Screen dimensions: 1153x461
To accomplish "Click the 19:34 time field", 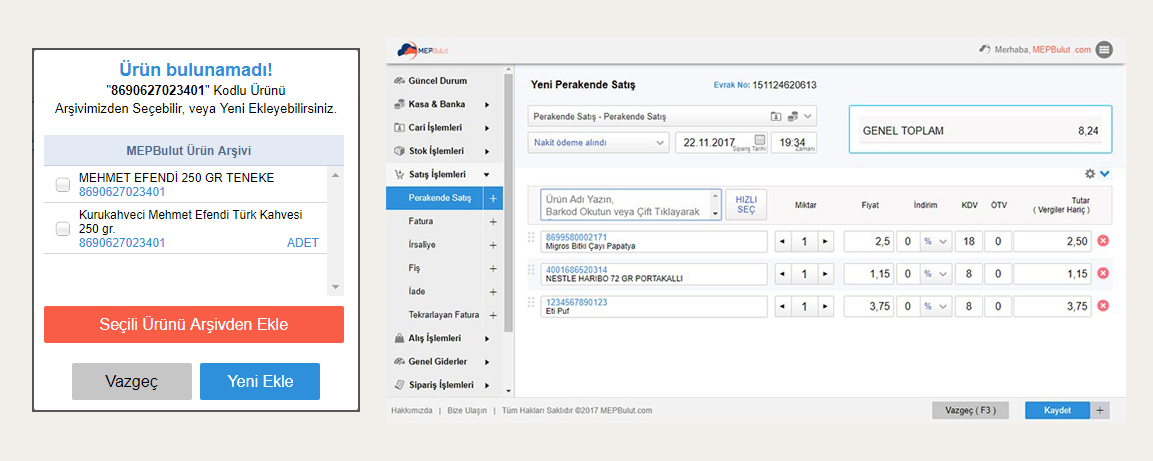I will pos(793,143).
